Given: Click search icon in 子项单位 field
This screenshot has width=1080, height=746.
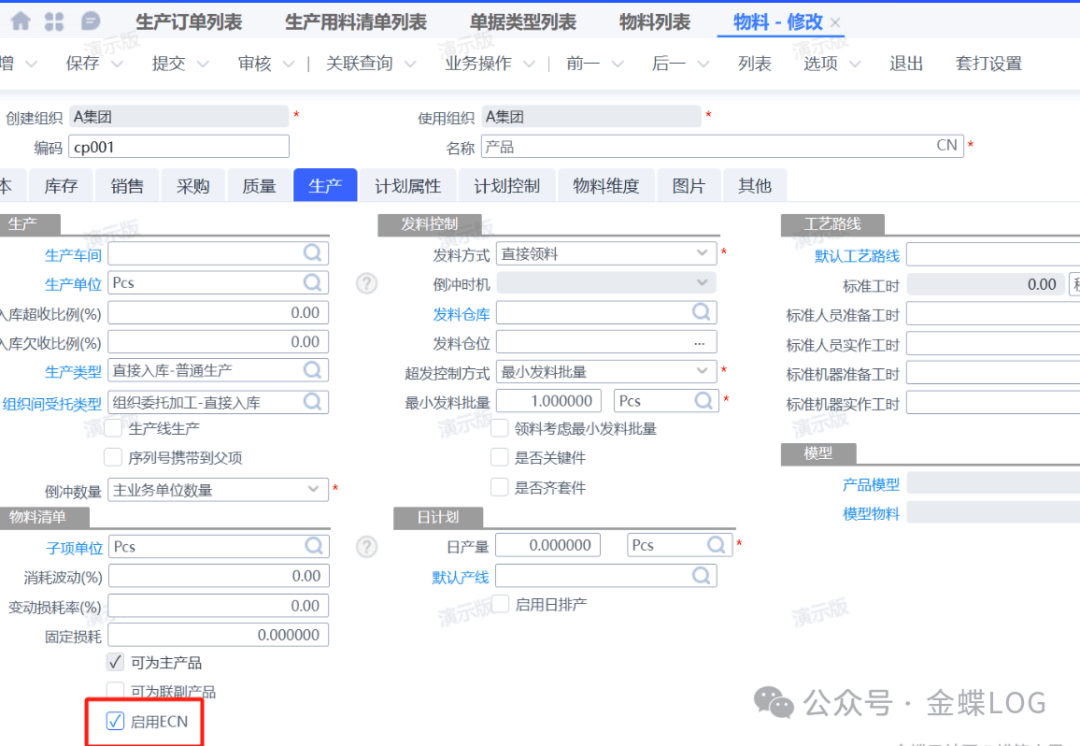Looking at the screenshot, I should coord(314,547).
